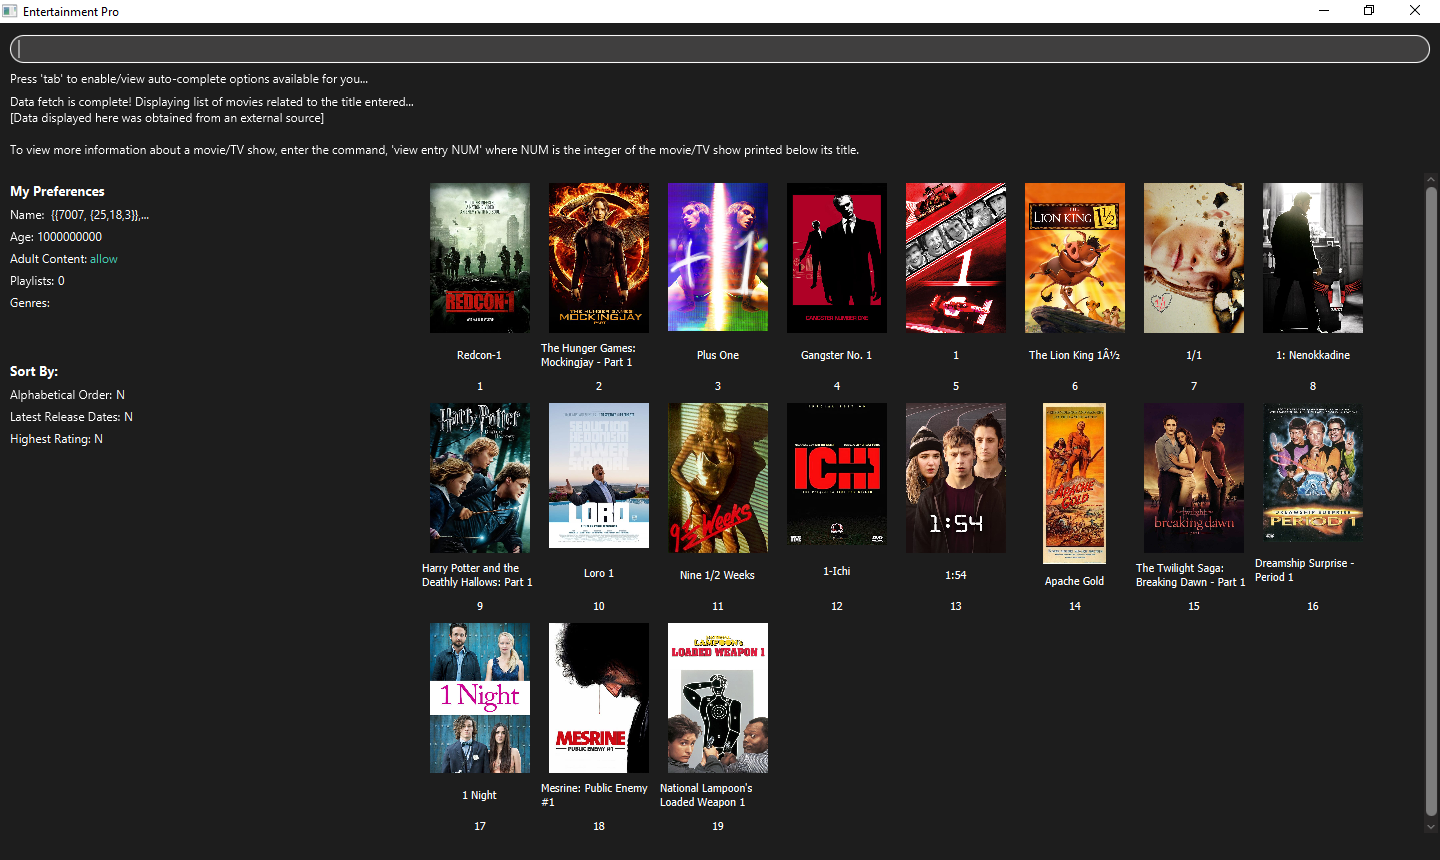Select Mesrine: Public Enemy #1 poster
The width and height of the screenshot is (1440, 860).
pos(599,698)
